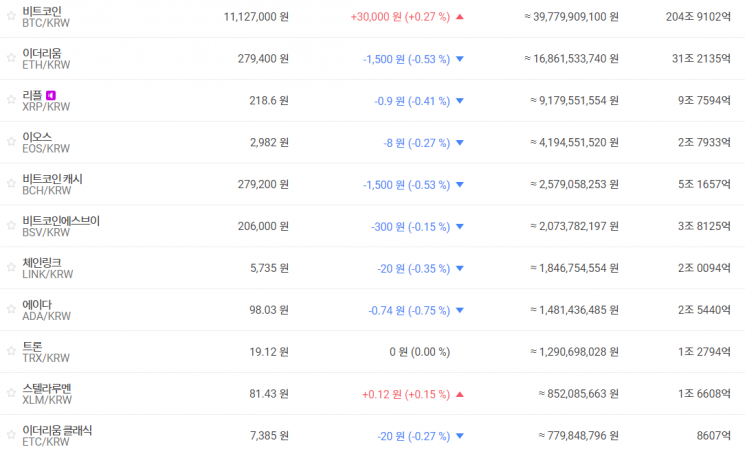Select the change +30,000 원 (+0.27 %)
The image size is (745, 456).
click(400, 17)
